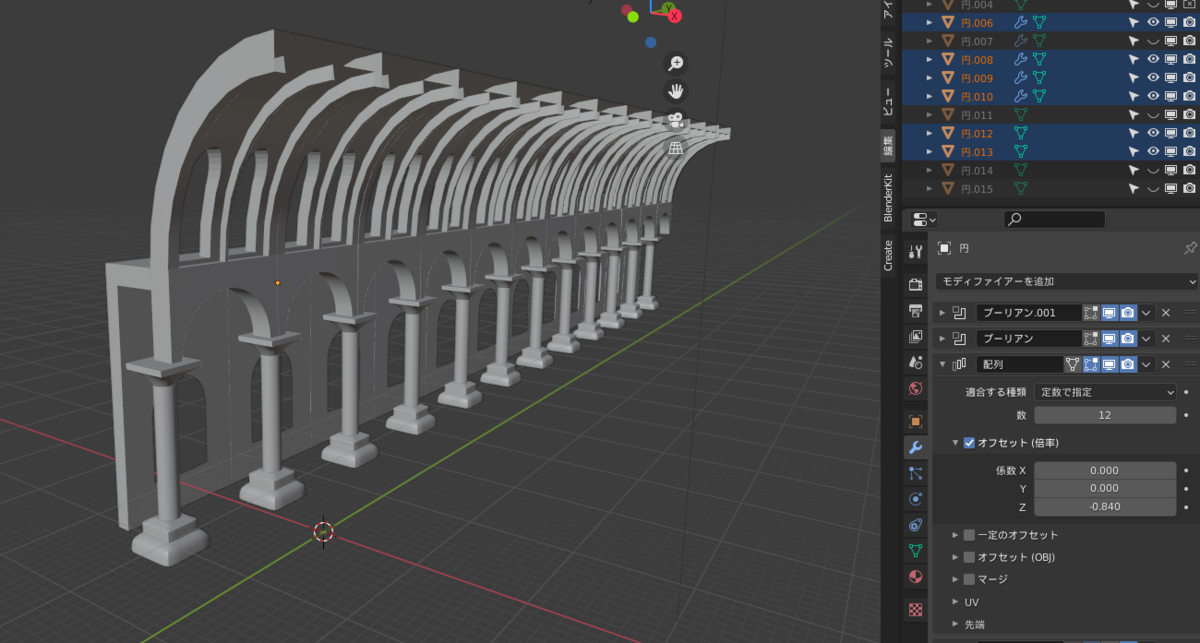Click the Z factor field showing -0.840
Viewport: 1200px width, 643px height.
pos(1105,507)
